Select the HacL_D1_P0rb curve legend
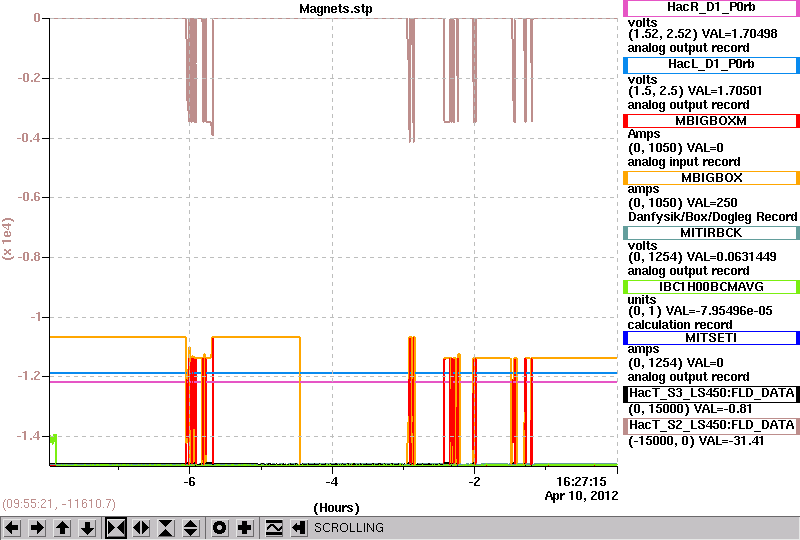 (x=711, y=64)
